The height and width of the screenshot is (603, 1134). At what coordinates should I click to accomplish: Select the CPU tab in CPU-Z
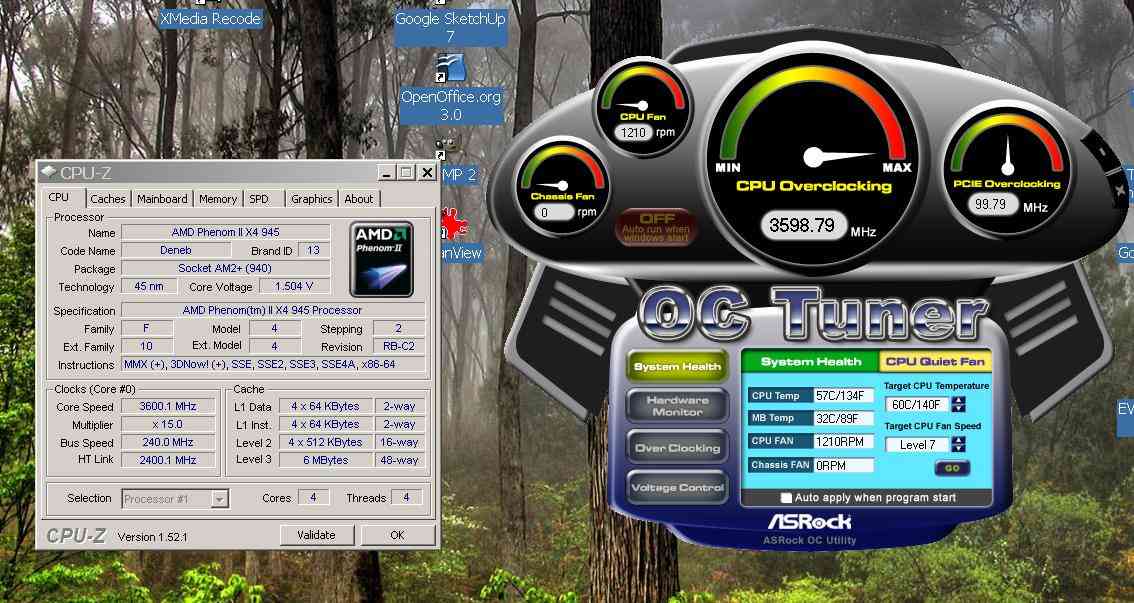(59, 197)
